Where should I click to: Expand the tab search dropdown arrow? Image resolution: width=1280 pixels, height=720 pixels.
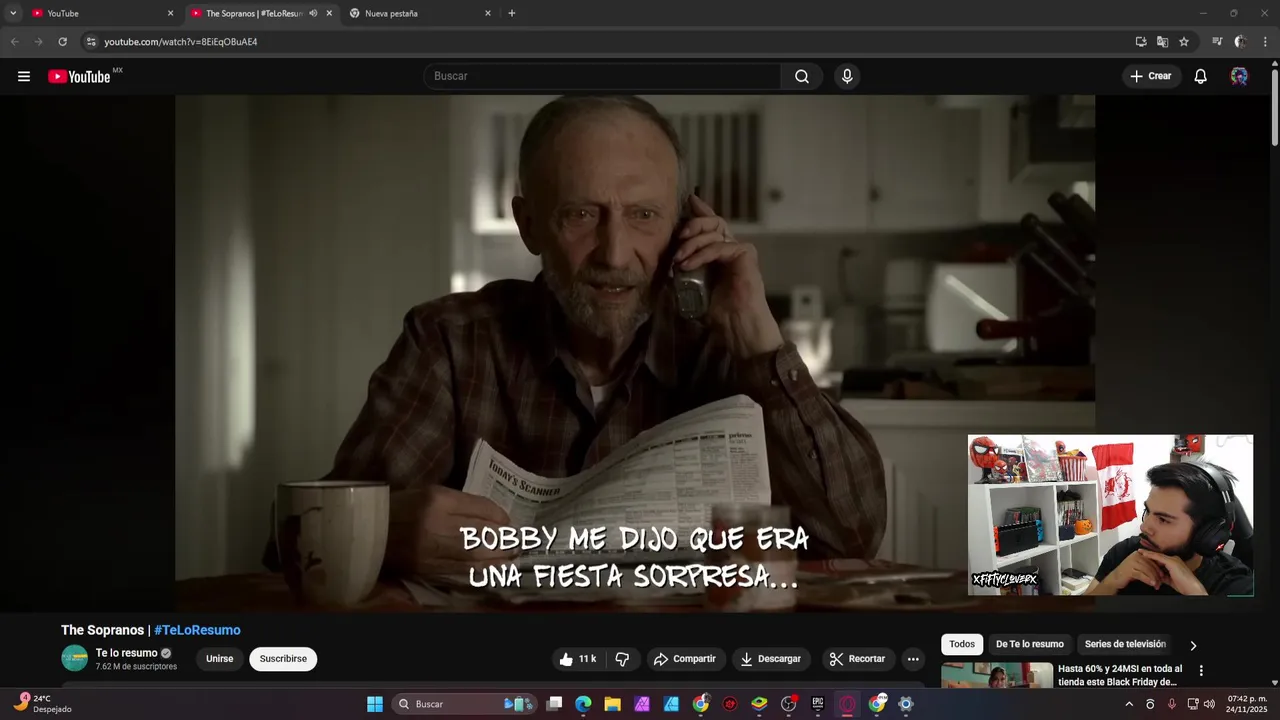tap(13, 13)
